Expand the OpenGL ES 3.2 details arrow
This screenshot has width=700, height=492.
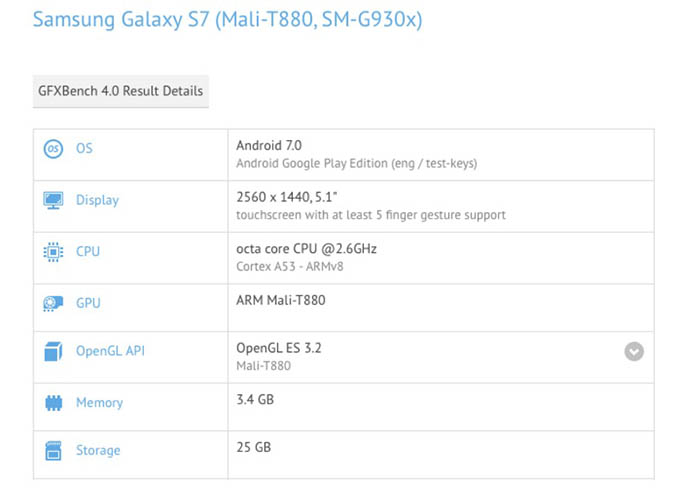pos(634,352)
